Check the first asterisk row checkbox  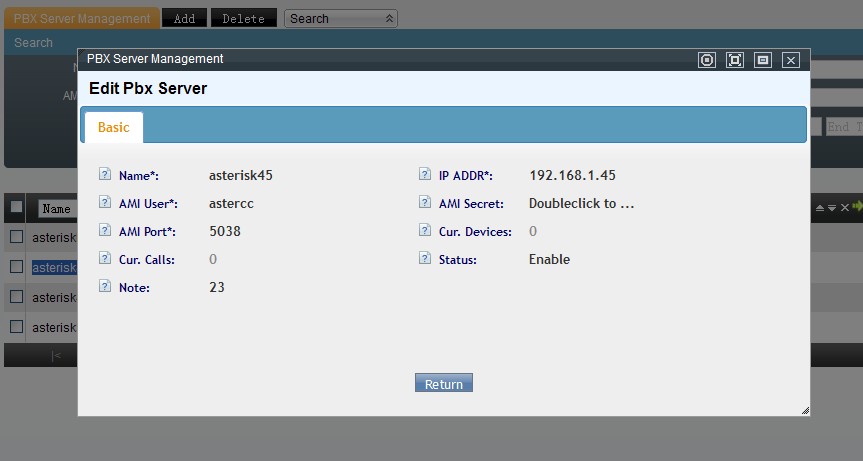pyautogui.click(x=16, y=237)
